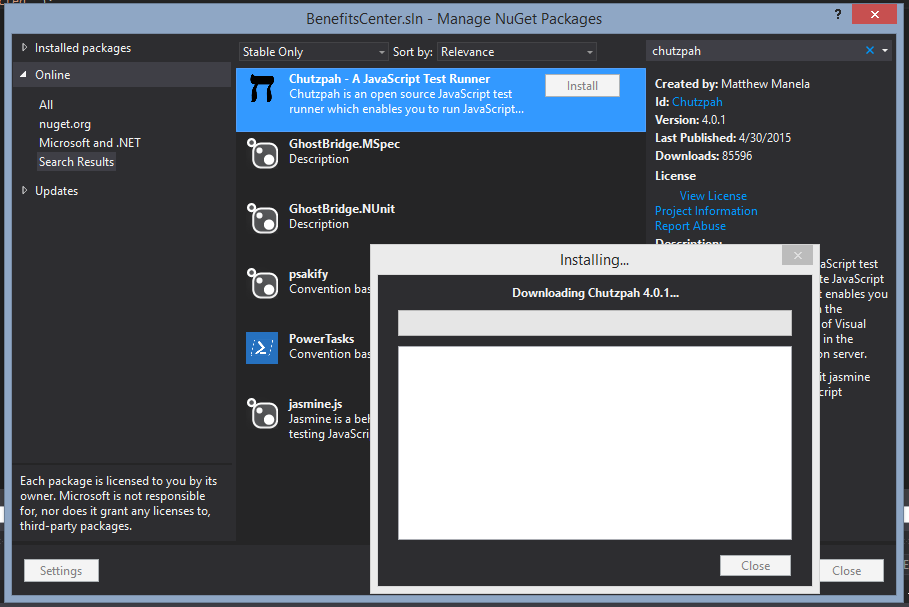Select the jasmine.js package title
909x607 pixels.
(x=315, y=404)
